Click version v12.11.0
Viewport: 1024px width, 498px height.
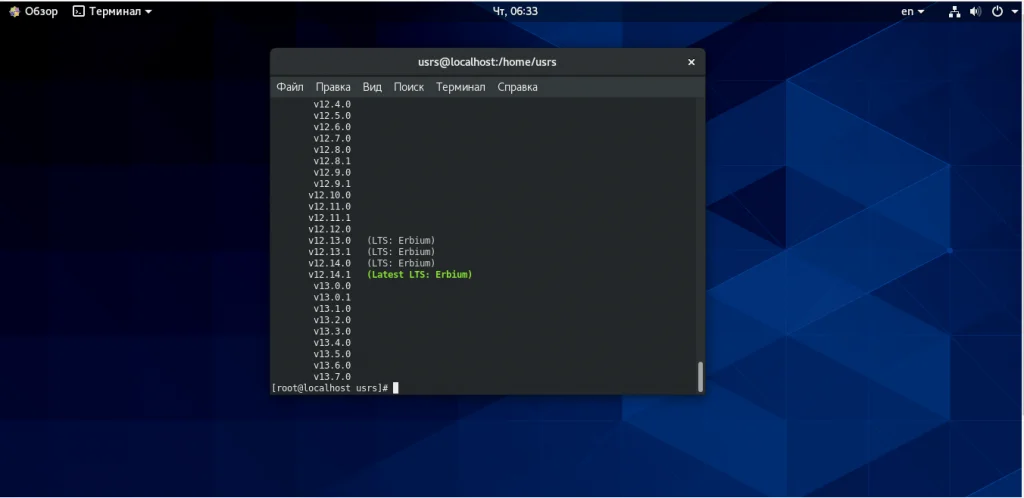[x=330, y=207]
